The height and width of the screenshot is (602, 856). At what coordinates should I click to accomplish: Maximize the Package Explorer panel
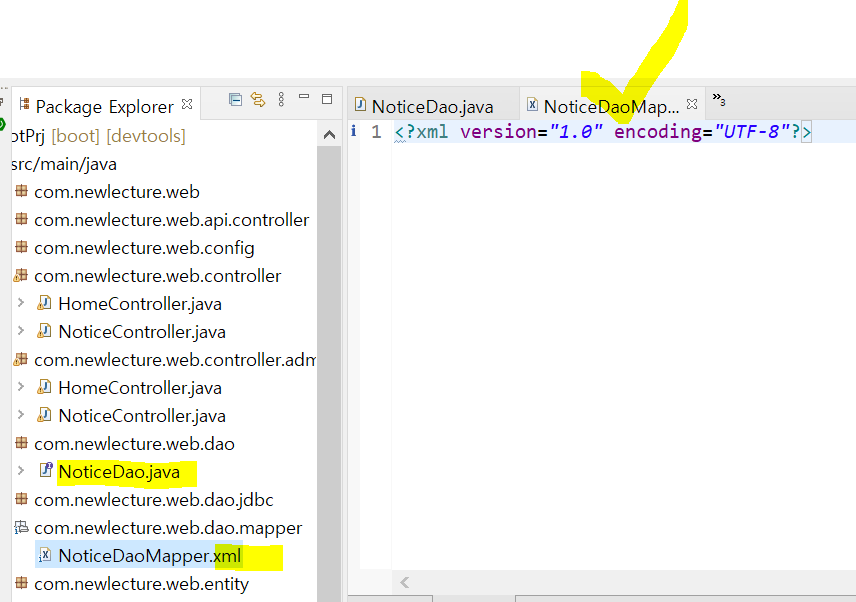(327, 99)
